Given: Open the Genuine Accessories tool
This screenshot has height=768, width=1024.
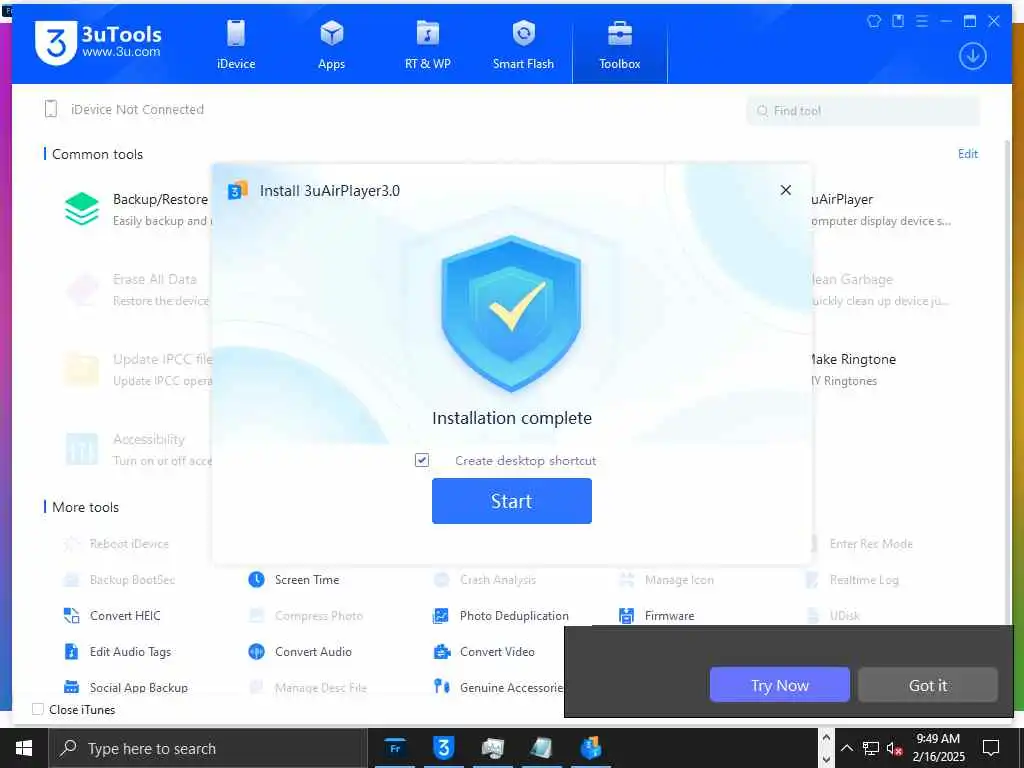Looking at the screenshot, I should click(498, 687).
